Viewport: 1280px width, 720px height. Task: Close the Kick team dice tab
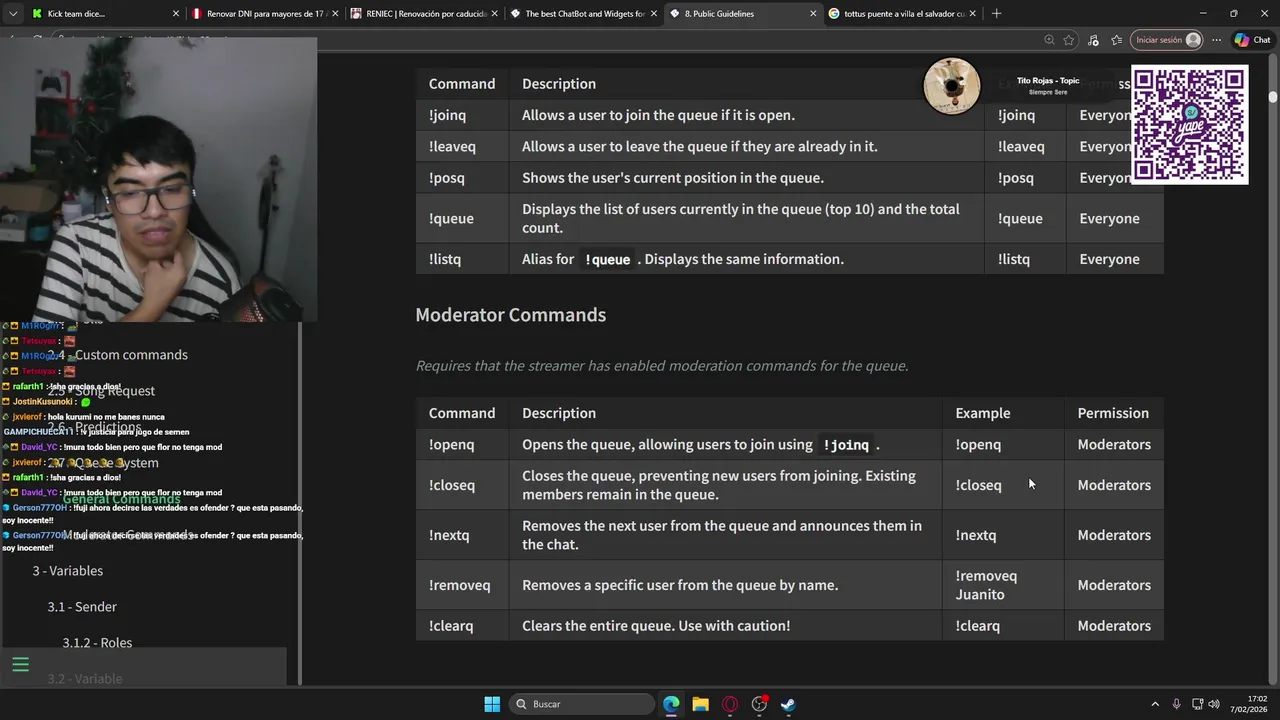[x=176, y=14]
